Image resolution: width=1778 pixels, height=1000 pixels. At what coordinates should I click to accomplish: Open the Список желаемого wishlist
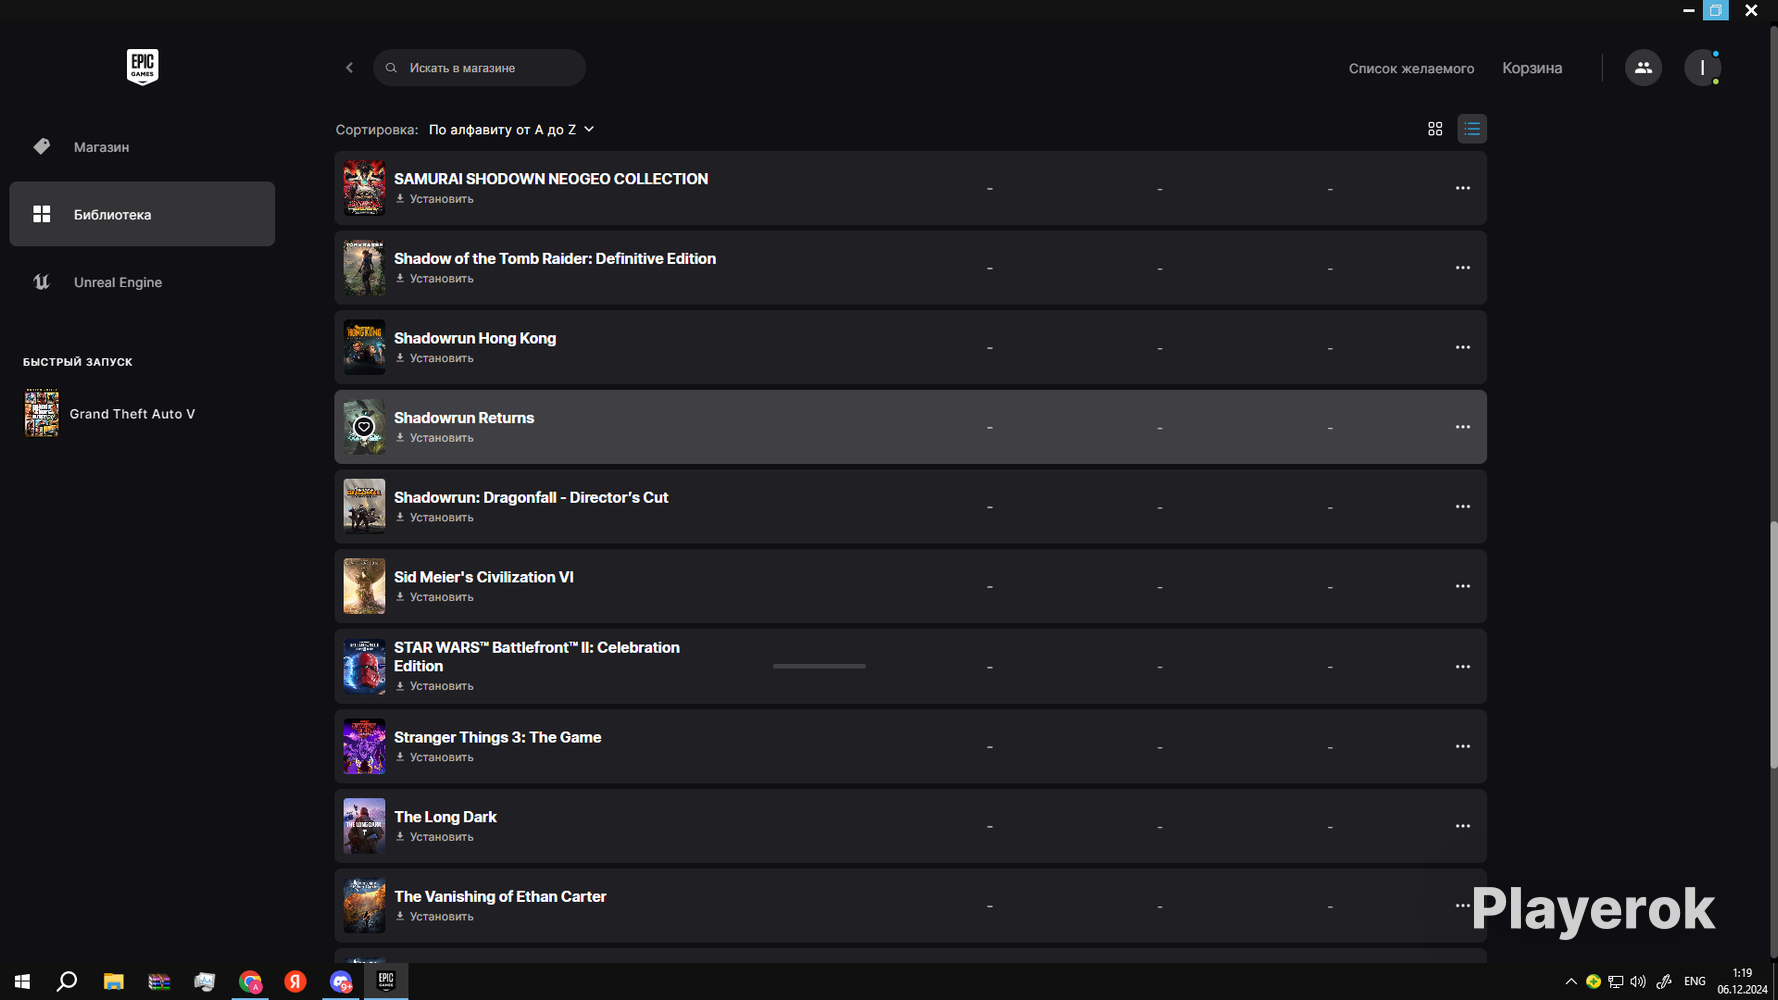[1411, 68]
